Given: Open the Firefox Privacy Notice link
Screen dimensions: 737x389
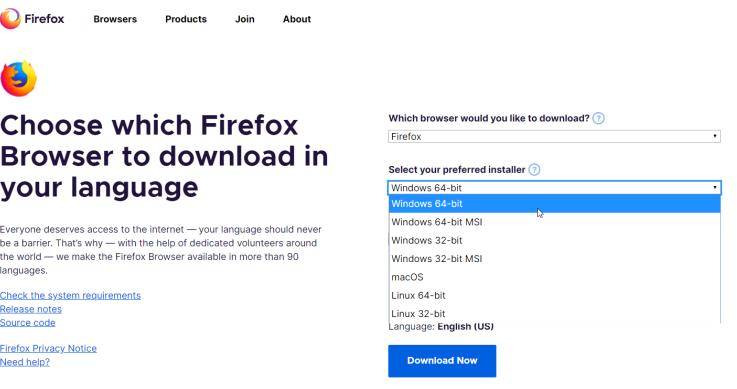Looking at the screenshot, I should 48,349.
